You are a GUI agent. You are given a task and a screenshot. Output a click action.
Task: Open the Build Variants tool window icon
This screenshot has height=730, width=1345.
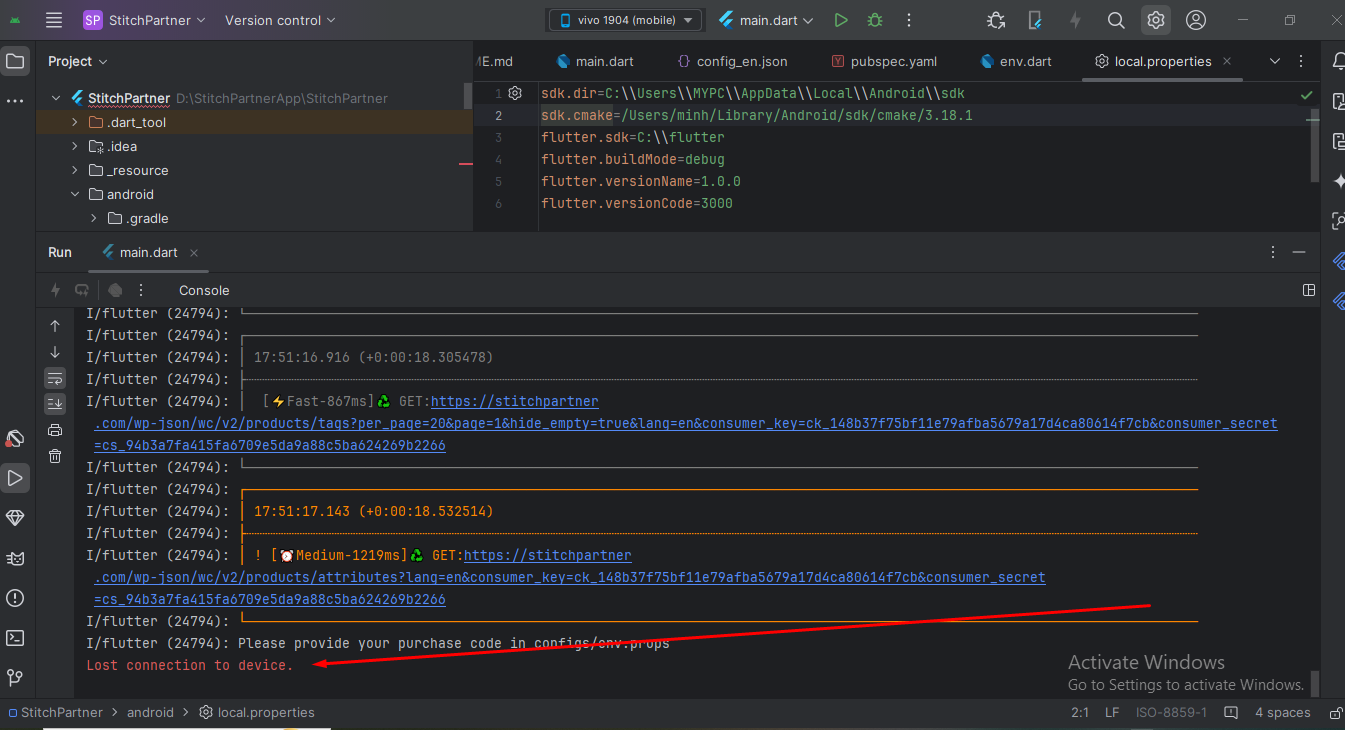(15, 438)
